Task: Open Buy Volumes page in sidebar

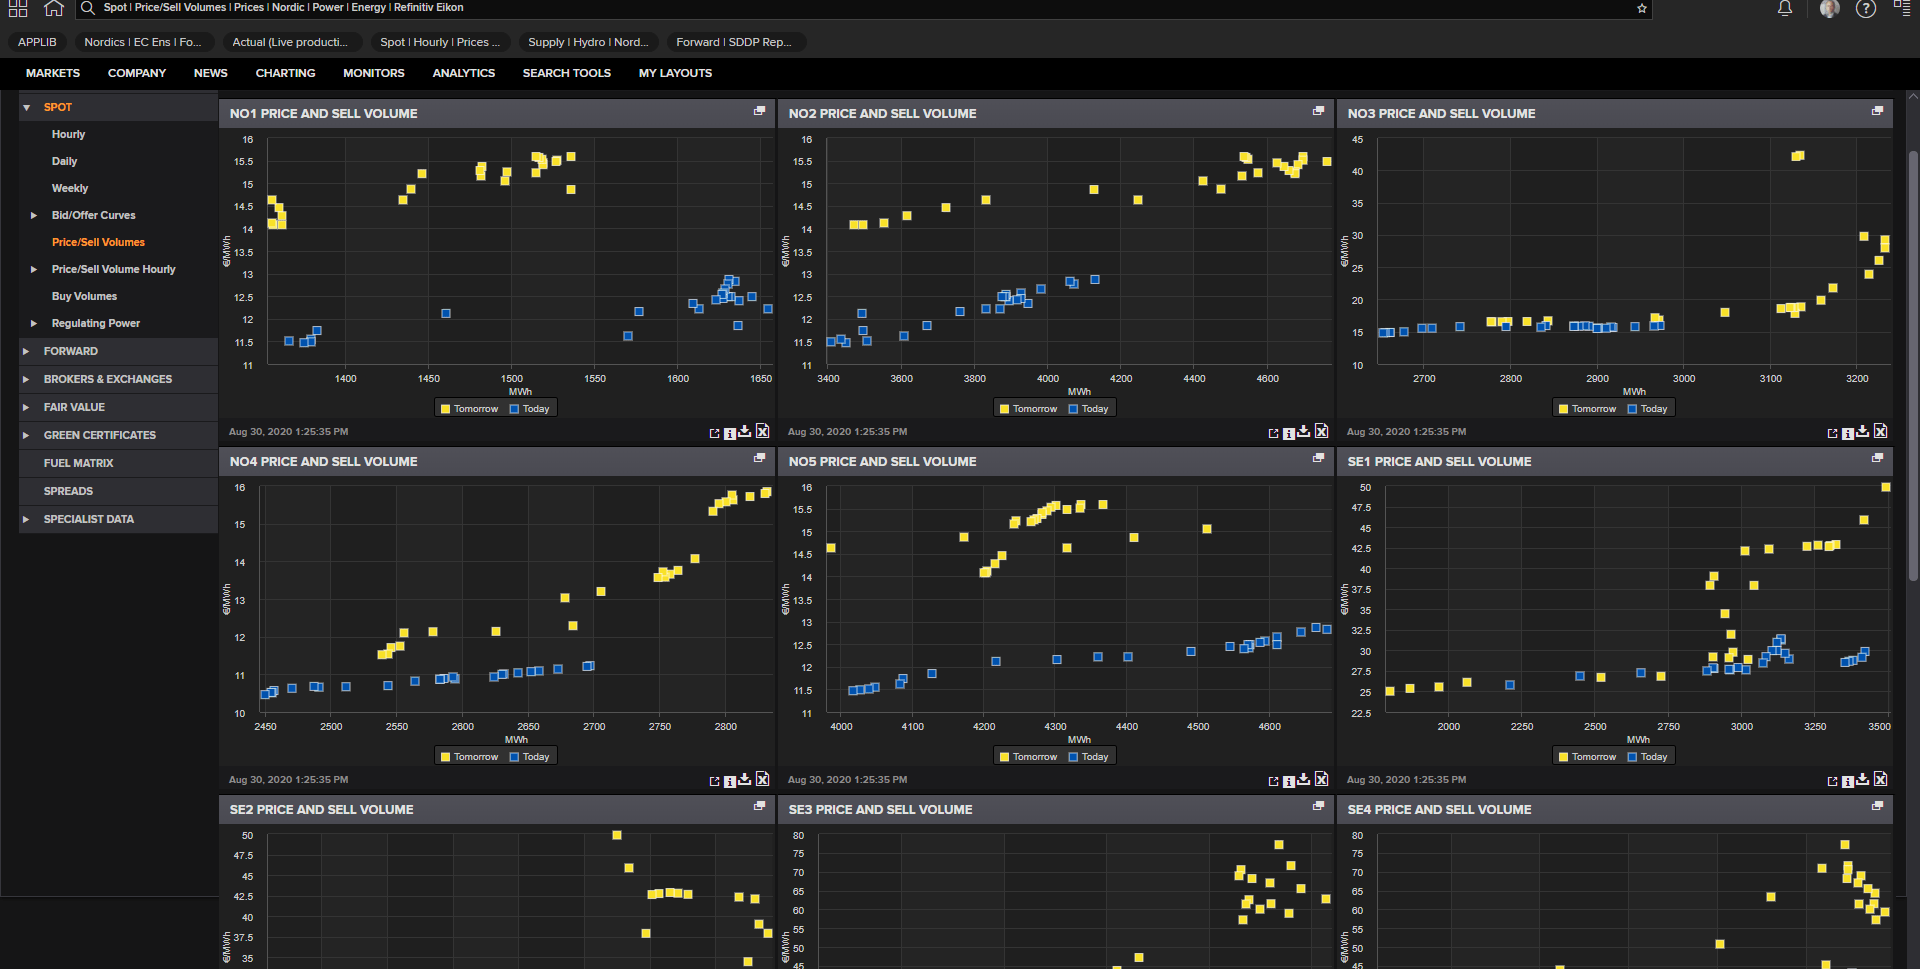Action: [84, 296]
